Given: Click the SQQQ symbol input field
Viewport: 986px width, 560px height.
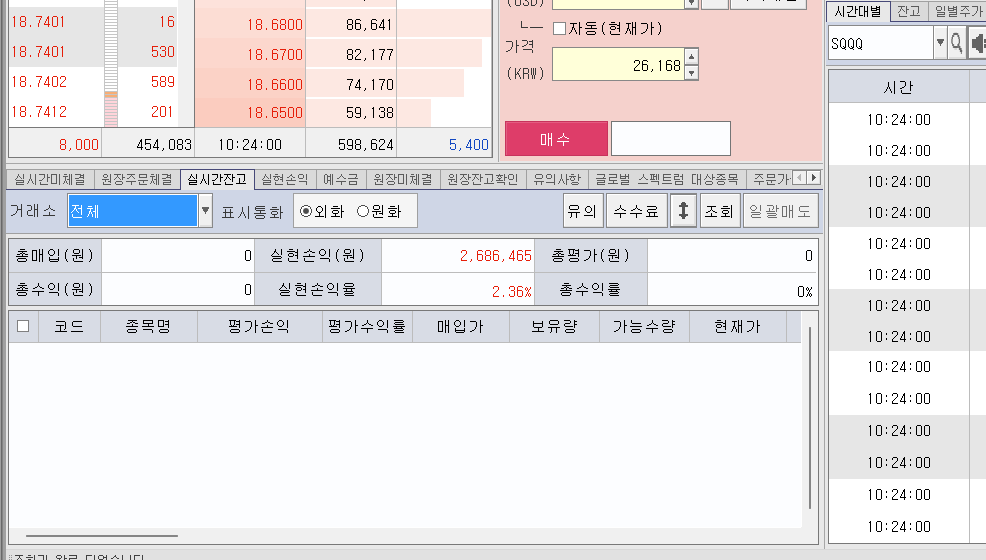Looking at the screenshot, I should point(880,43).
